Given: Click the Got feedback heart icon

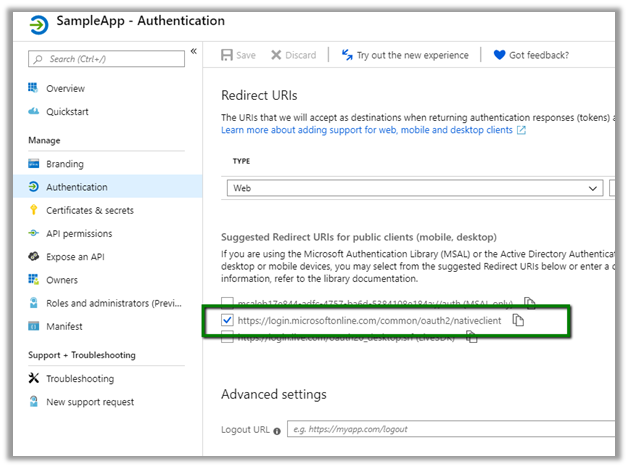Looking at the screenshot, I should (499, 55).
